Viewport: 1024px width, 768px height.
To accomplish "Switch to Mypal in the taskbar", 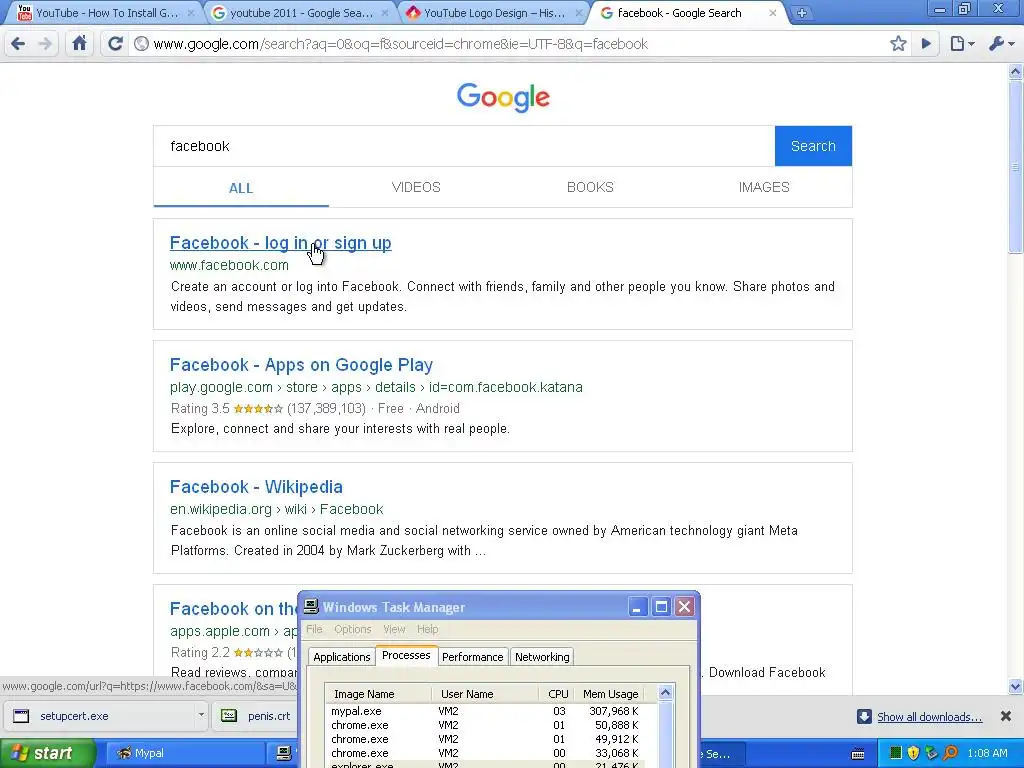I will 185,753.
